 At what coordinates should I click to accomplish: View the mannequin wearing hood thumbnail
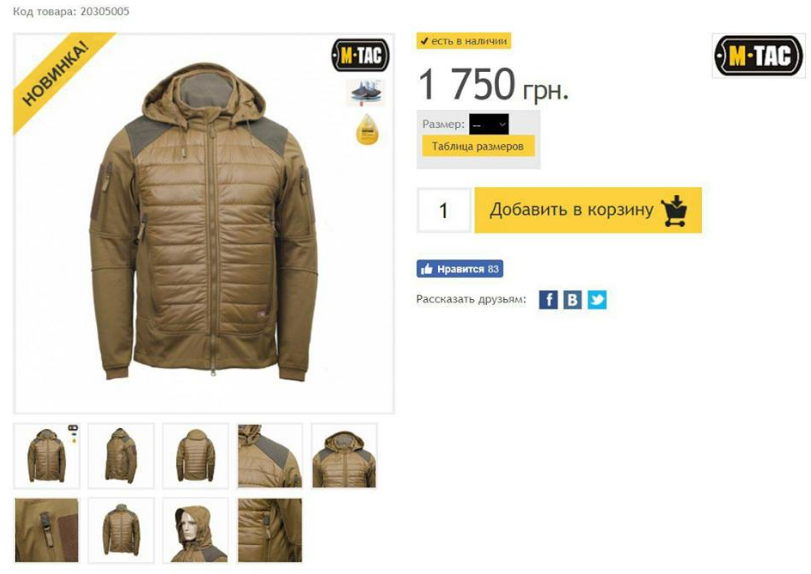click(196, 530)
